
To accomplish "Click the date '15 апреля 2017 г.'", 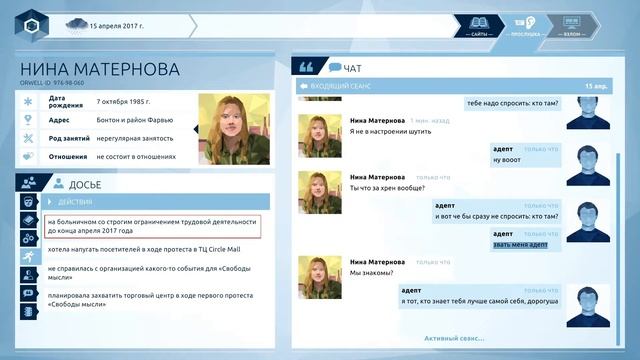I will click(x=117, y=26).
